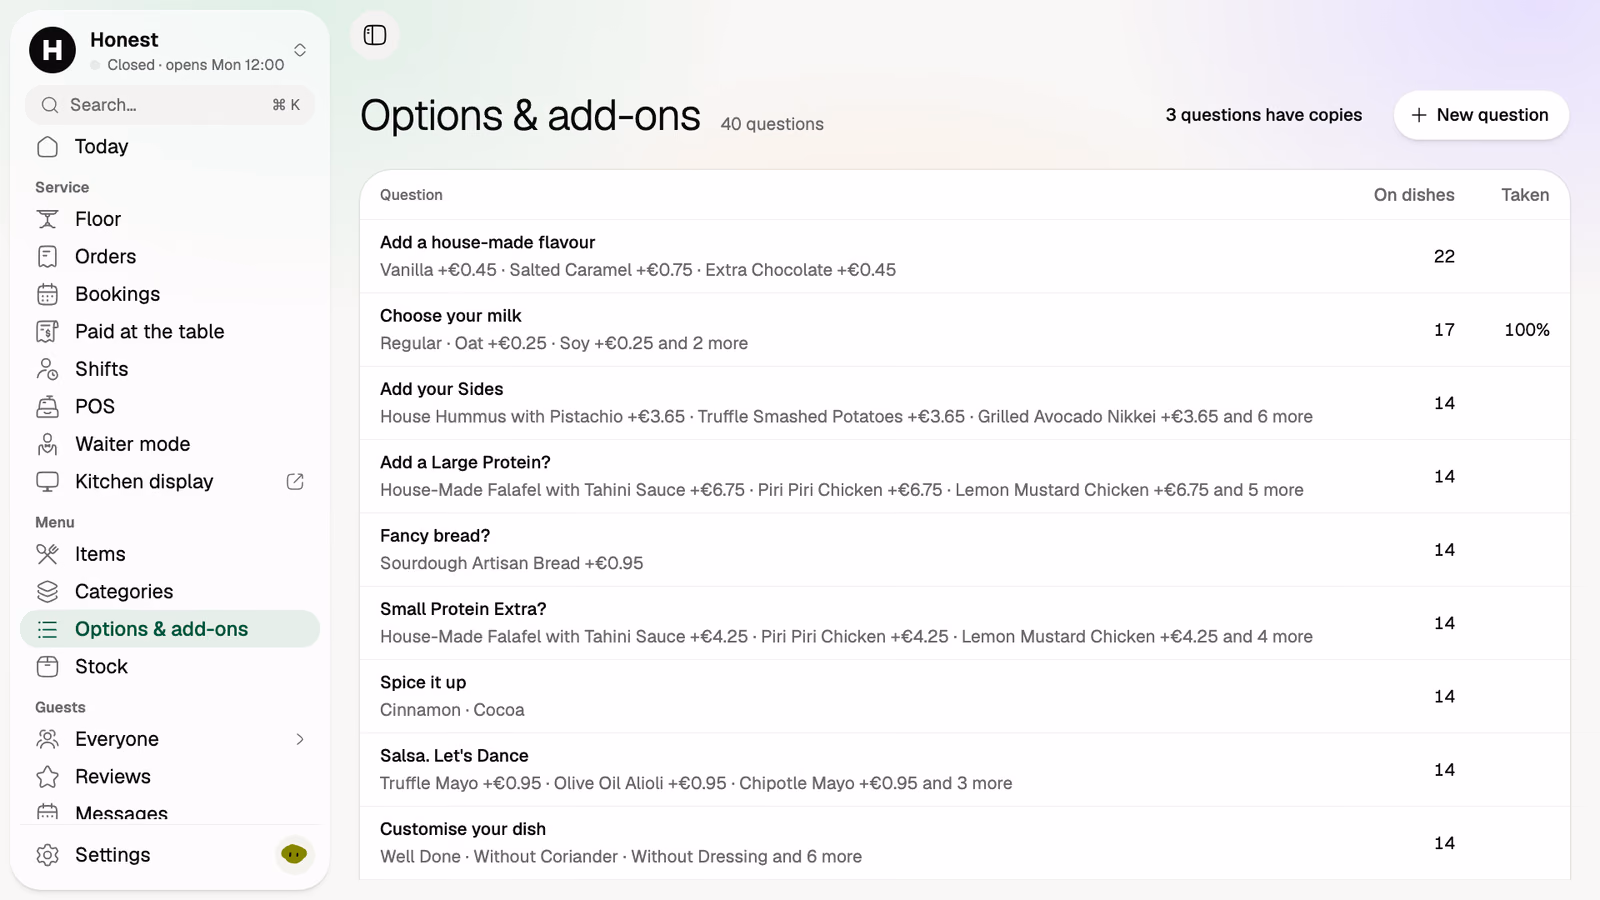Click the Reviews star icon

click(47, 777)
